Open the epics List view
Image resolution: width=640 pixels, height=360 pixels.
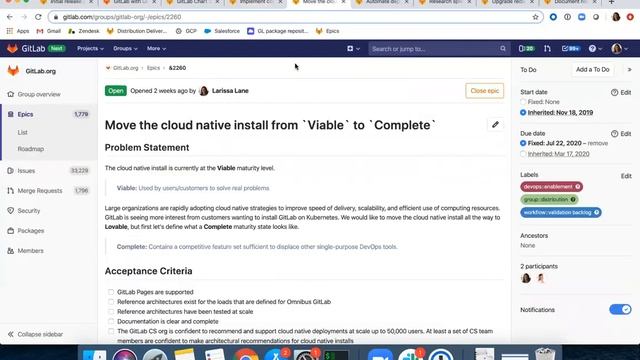click(22, 132)
